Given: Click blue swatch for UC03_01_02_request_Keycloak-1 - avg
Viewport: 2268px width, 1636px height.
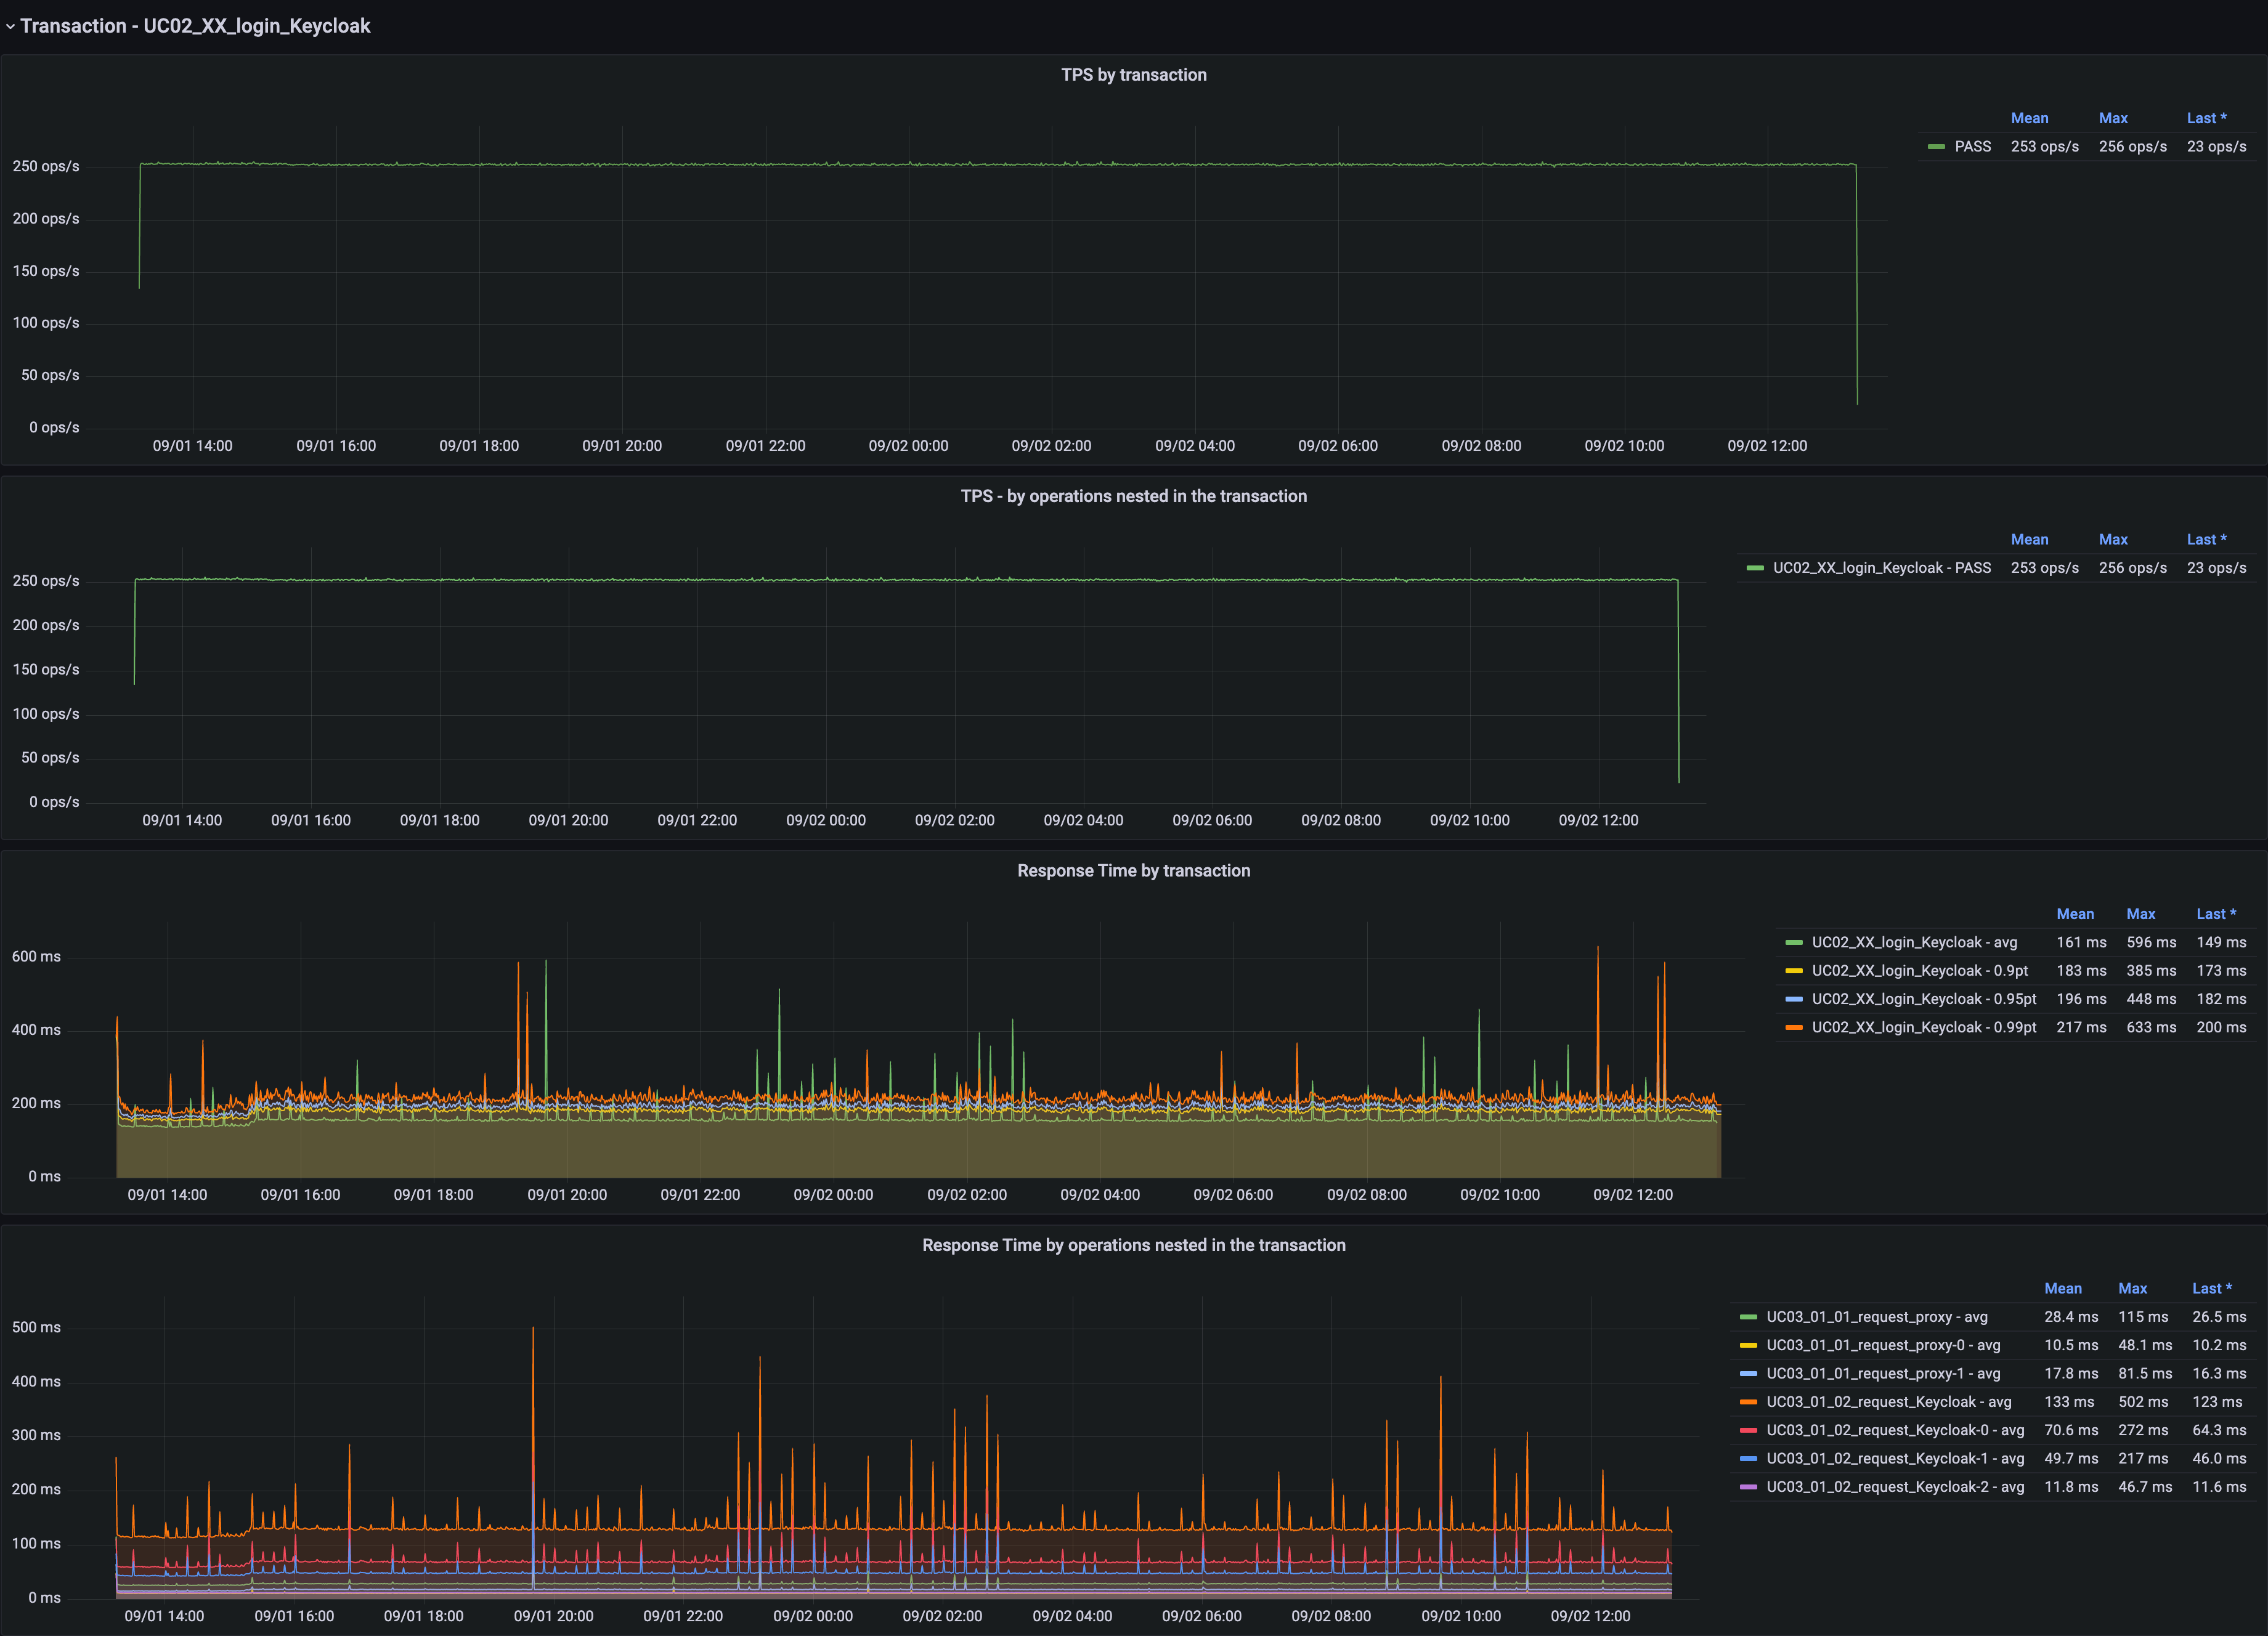Looking at the screenshot, I should pos(1748,1459).
